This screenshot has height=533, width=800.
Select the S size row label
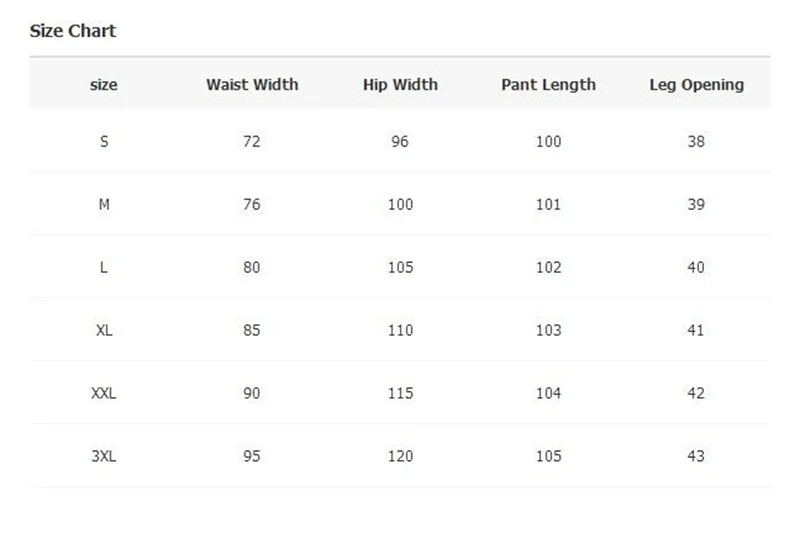(x=104, y=141)
